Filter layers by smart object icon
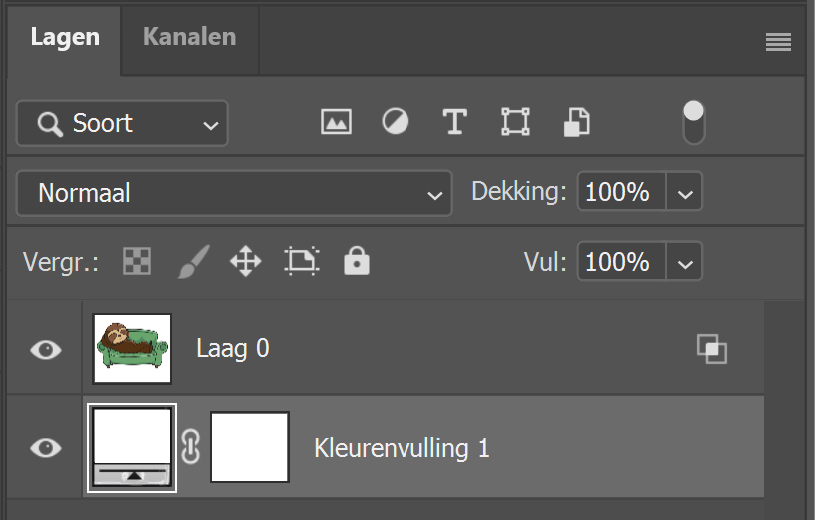815x520 pixels. [577, 123]
